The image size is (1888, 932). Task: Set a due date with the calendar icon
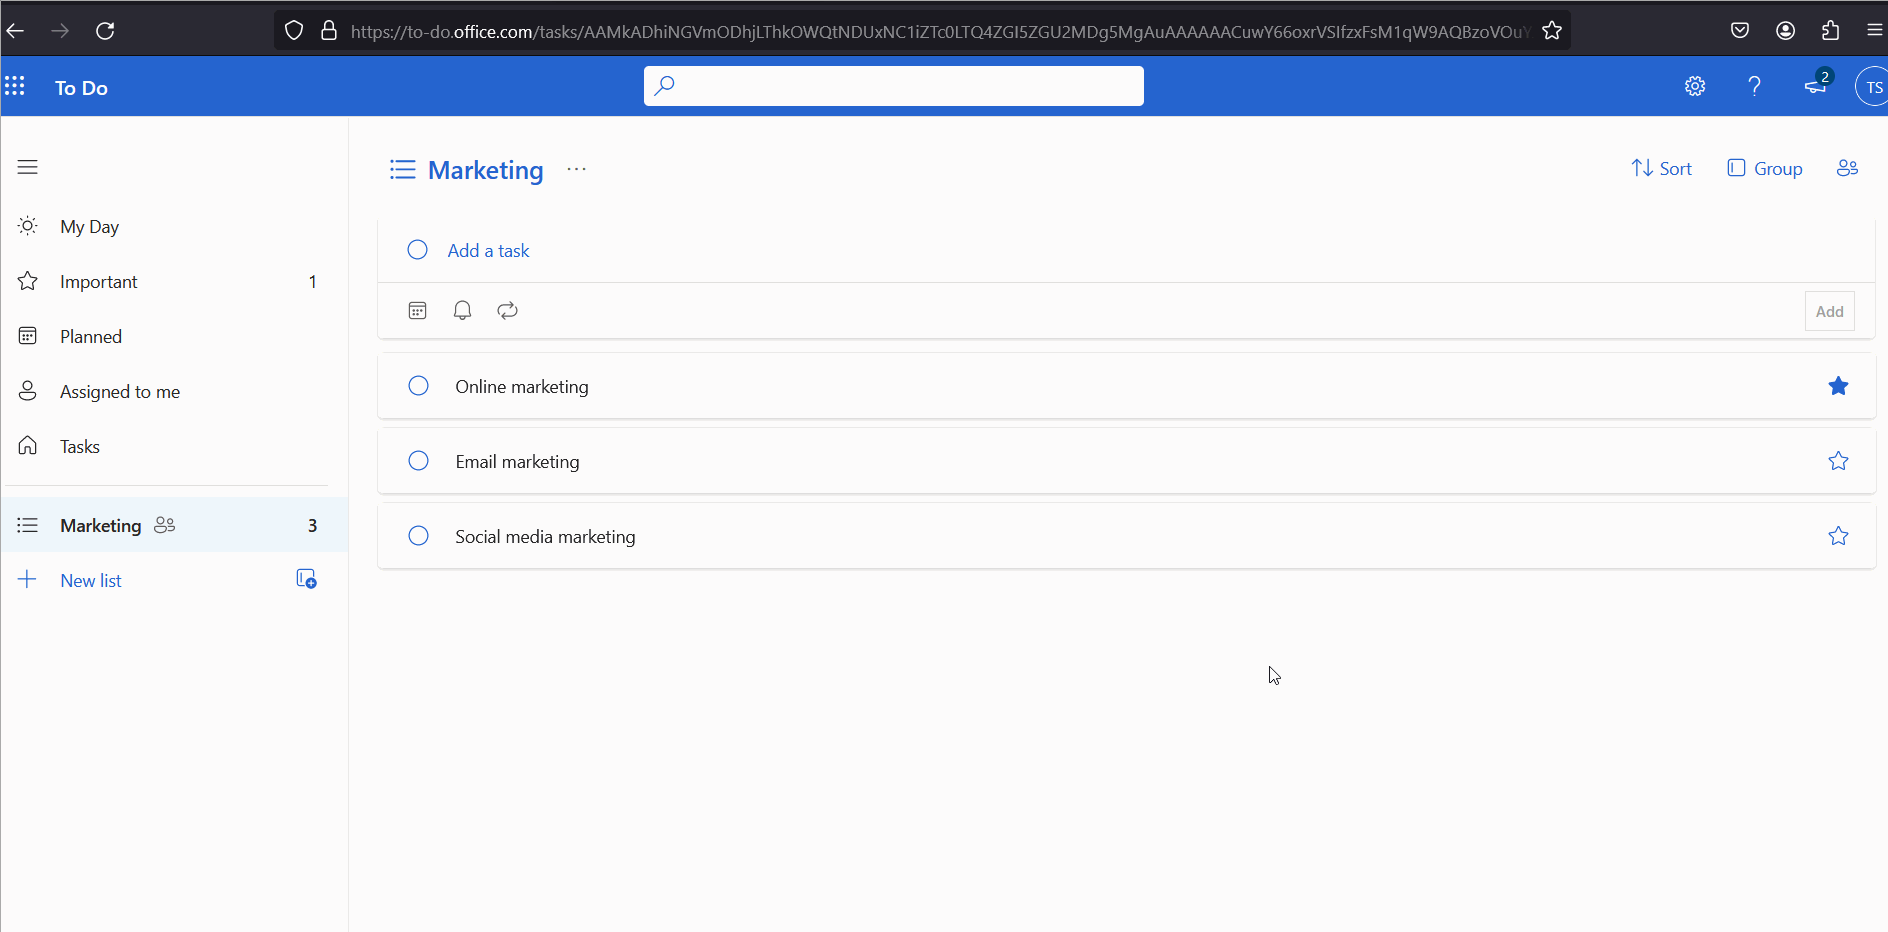click(x=417, y=310)
